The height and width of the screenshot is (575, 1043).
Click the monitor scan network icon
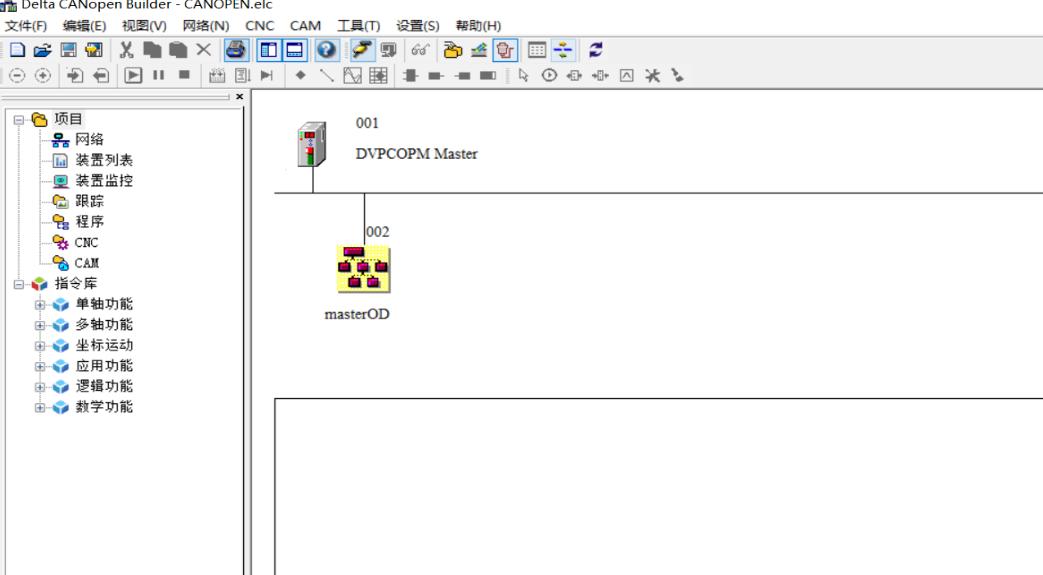point(388,50)
